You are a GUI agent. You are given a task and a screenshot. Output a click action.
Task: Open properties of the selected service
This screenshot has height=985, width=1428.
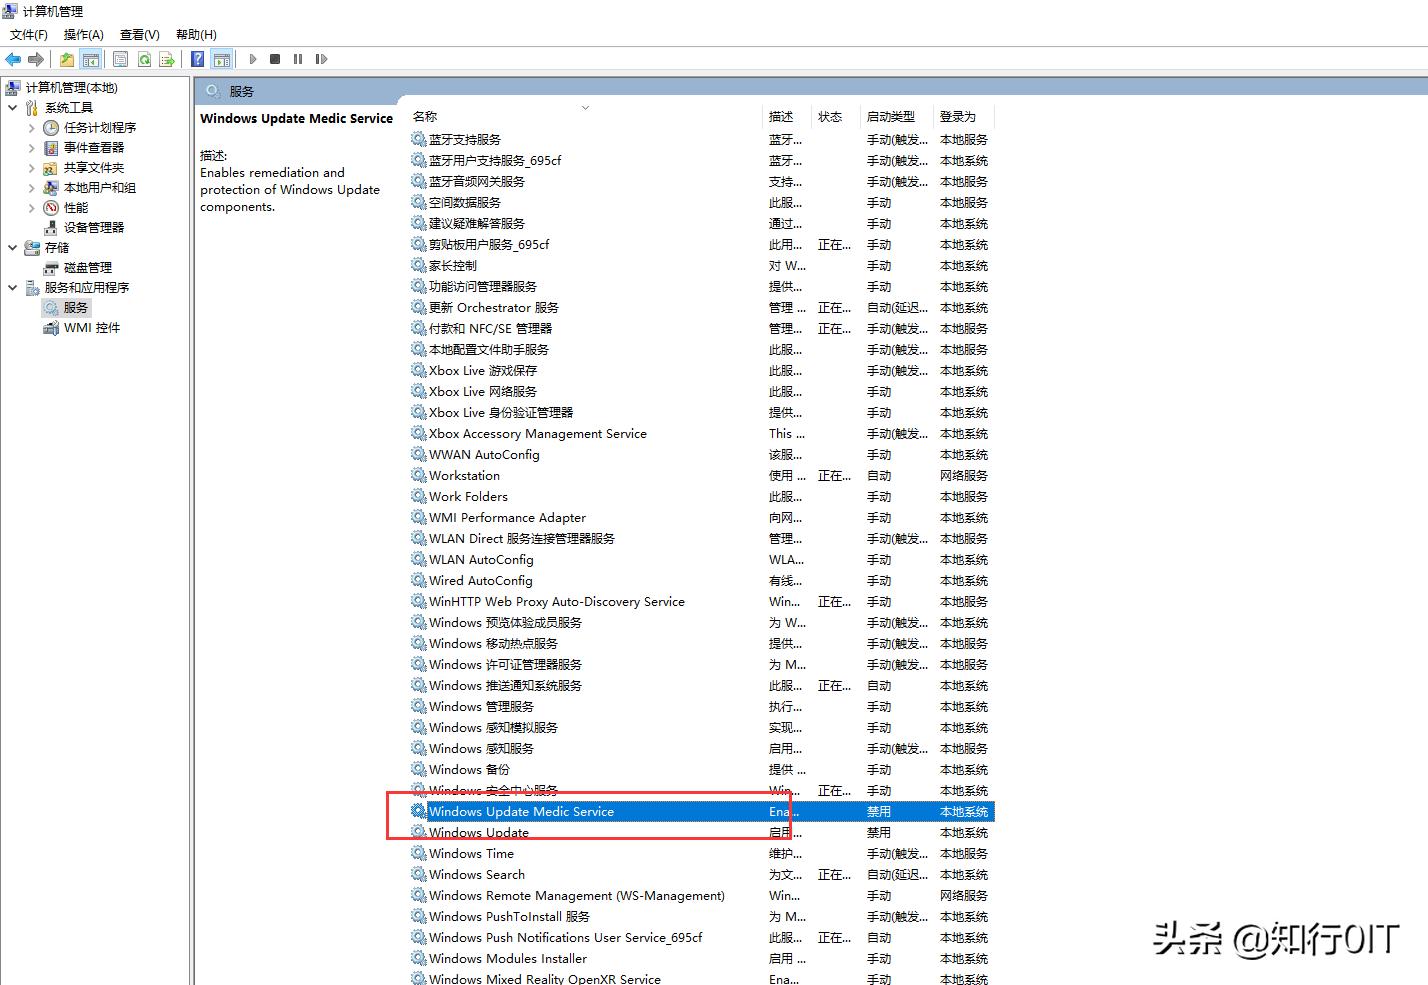click(x=120, y=58)
